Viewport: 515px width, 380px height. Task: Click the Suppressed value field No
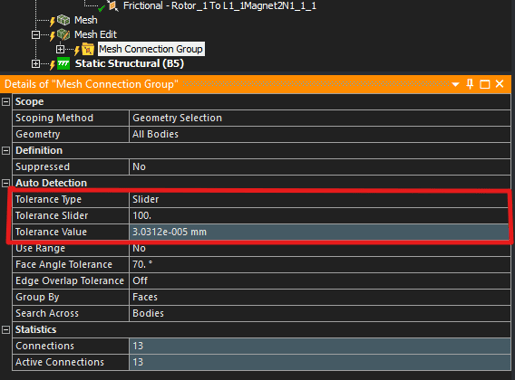tap(320, 167)
